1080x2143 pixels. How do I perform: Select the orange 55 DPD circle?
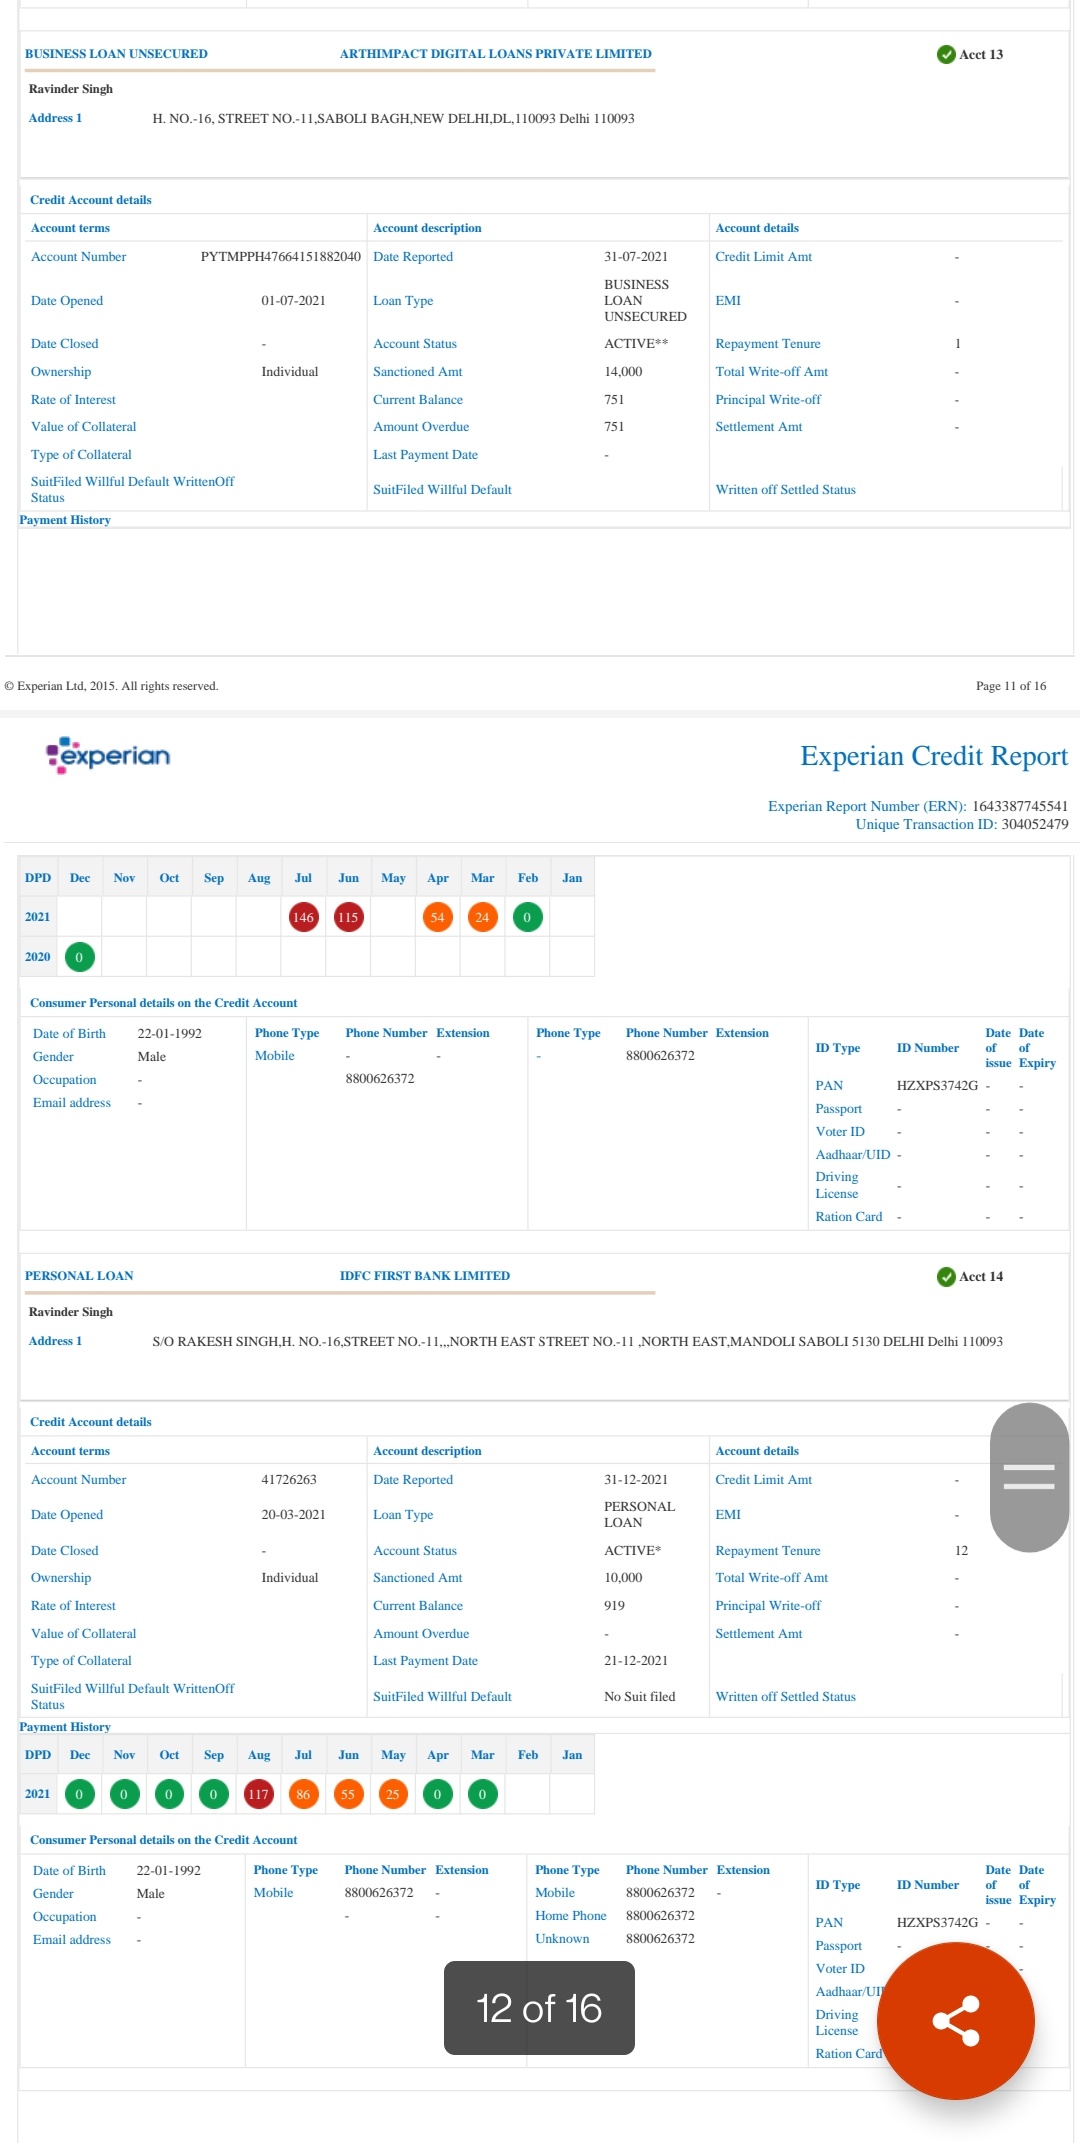(x=348, y=1794)
